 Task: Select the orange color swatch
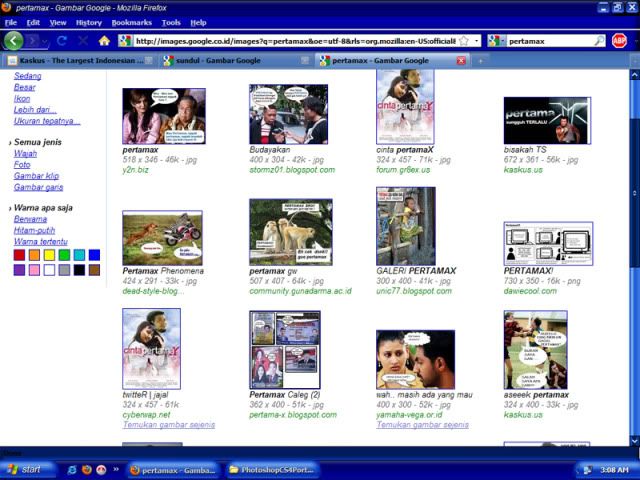click(34, 255)
